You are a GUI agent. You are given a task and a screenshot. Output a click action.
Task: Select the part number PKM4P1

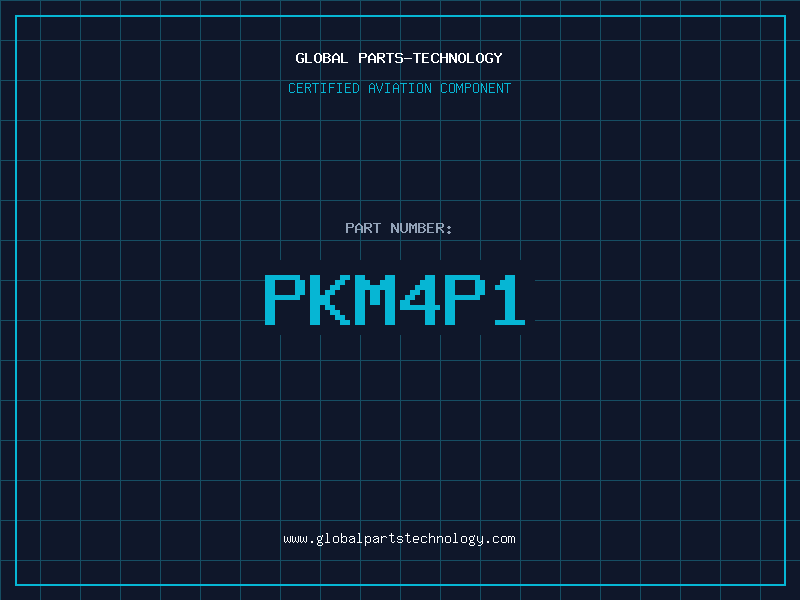[x=395, y=299]
